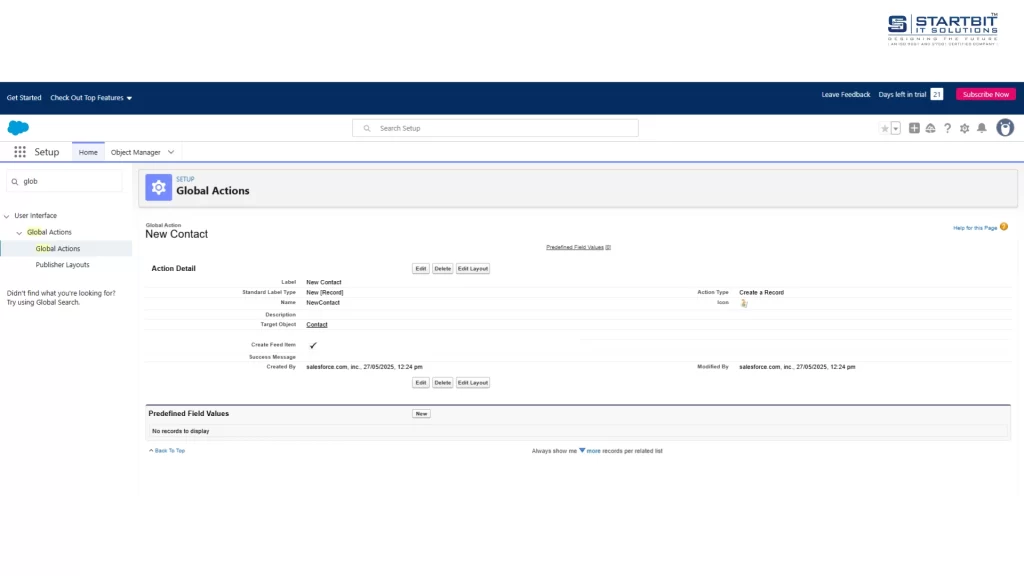This screenshot has width=1024, height=576.
Task: Click the Subscribe Now button
Action: [985, 95]
